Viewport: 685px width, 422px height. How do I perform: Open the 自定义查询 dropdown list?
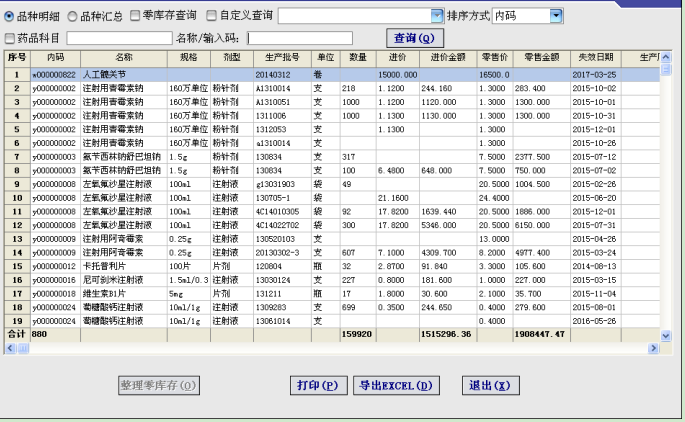pos(436,16)
